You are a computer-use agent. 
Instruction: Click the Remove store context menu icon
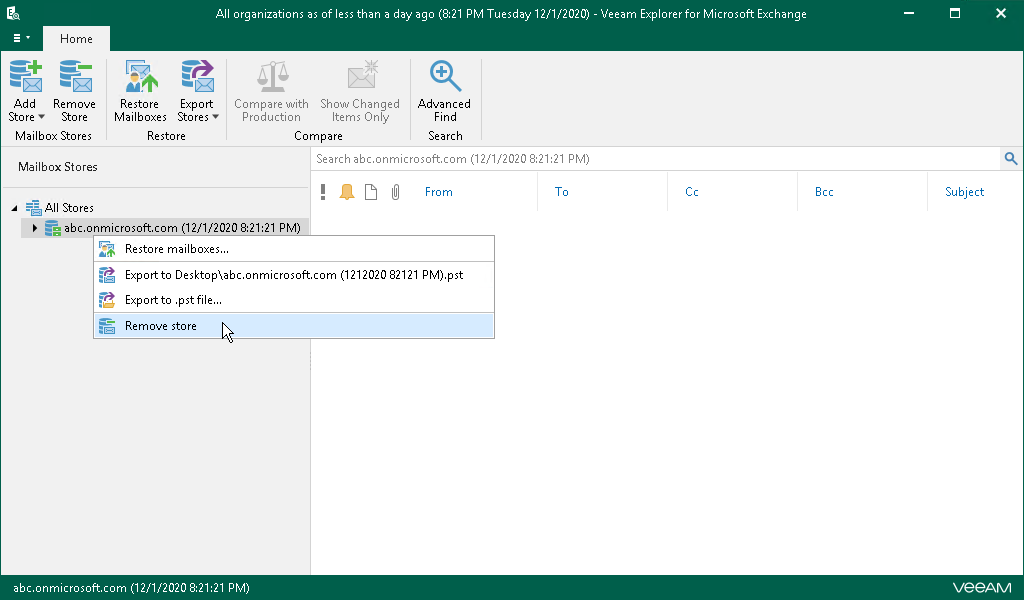[x=106, y=326]
